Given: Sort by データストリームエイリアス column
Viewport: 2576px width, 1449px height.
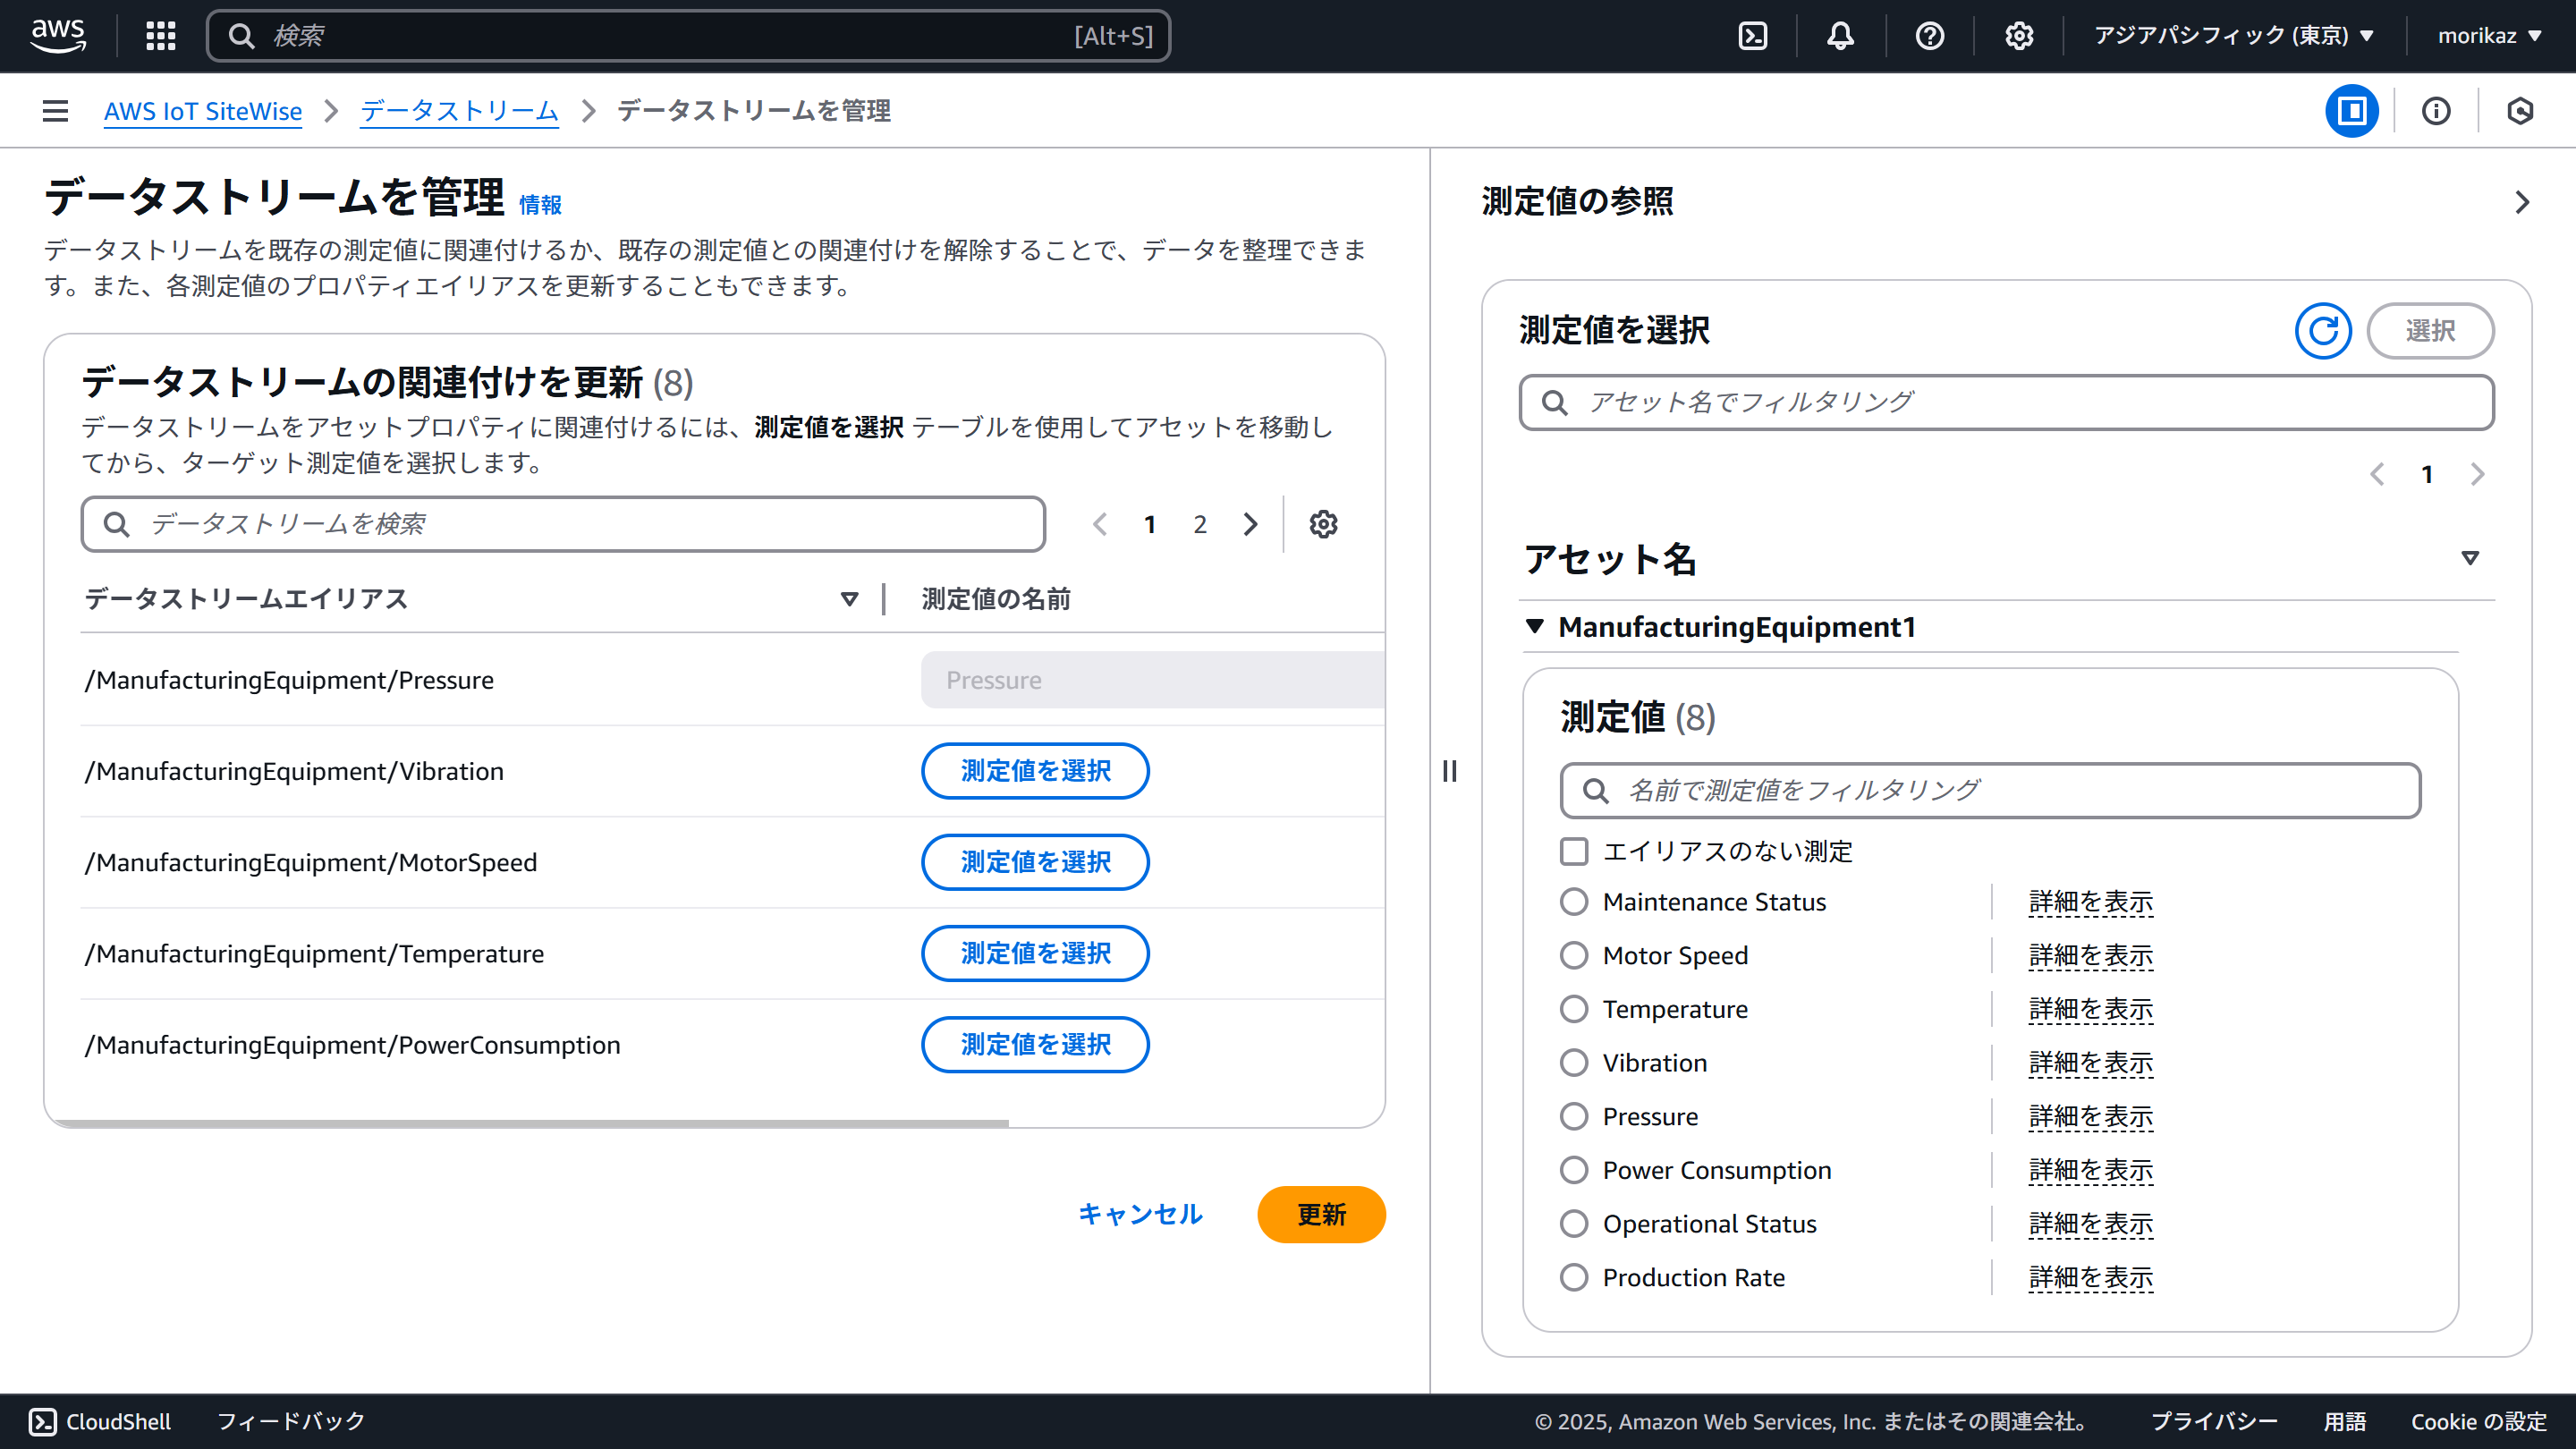Looking at the screenshot, I should pyautogui.click(x=849, y=599).
